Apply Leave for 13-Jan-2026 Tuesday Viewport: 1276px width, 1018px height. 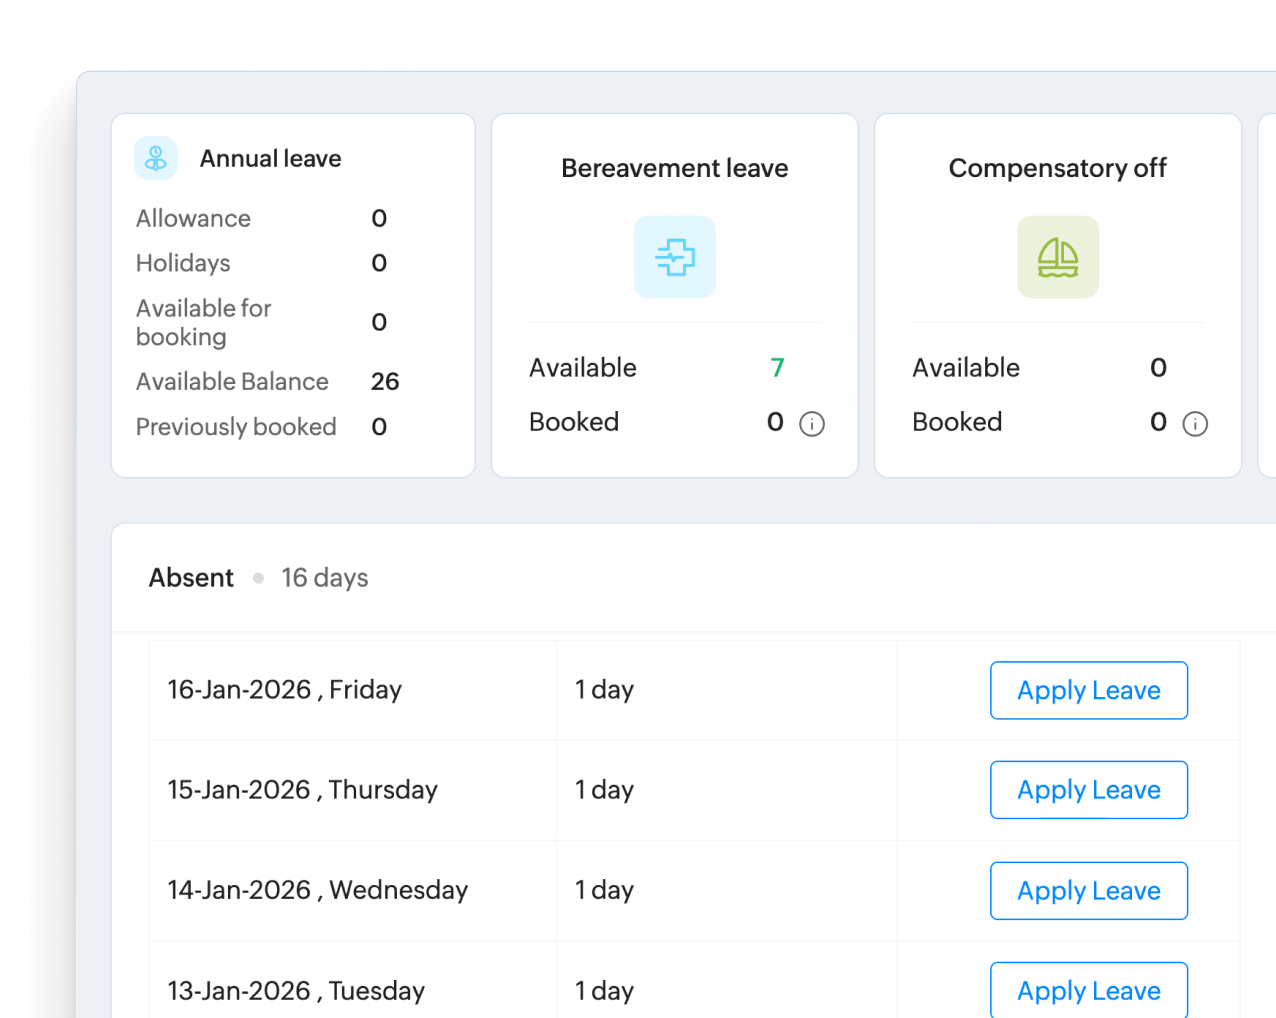coord(1088,990)
